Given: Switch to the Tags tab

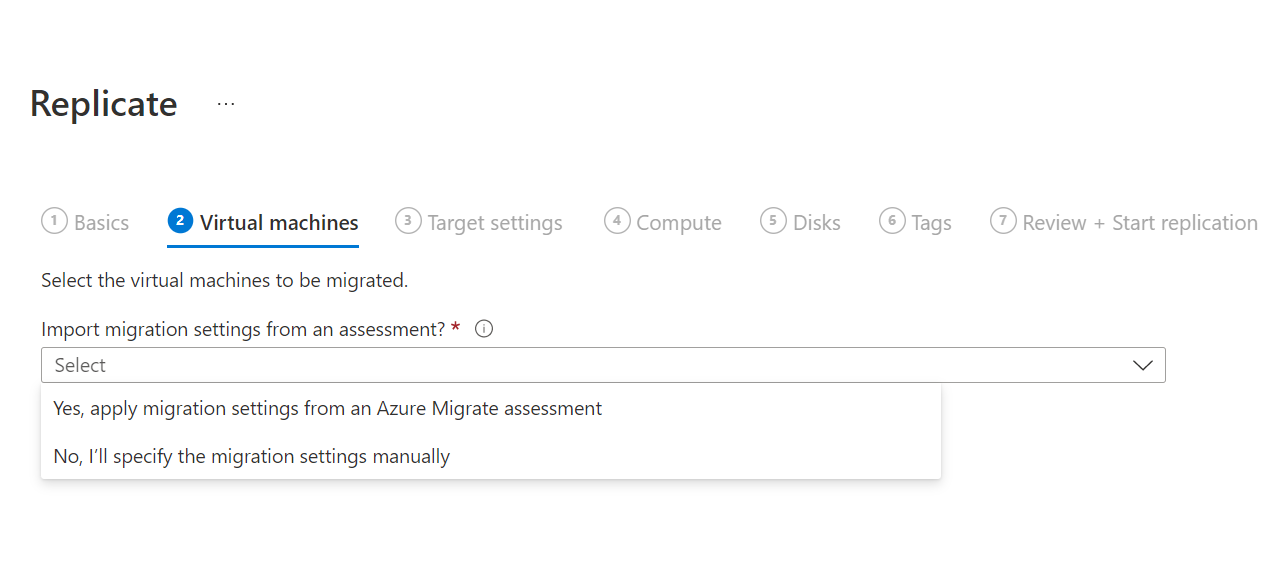Looking at the screenshot, I should [x=931, y=221].
